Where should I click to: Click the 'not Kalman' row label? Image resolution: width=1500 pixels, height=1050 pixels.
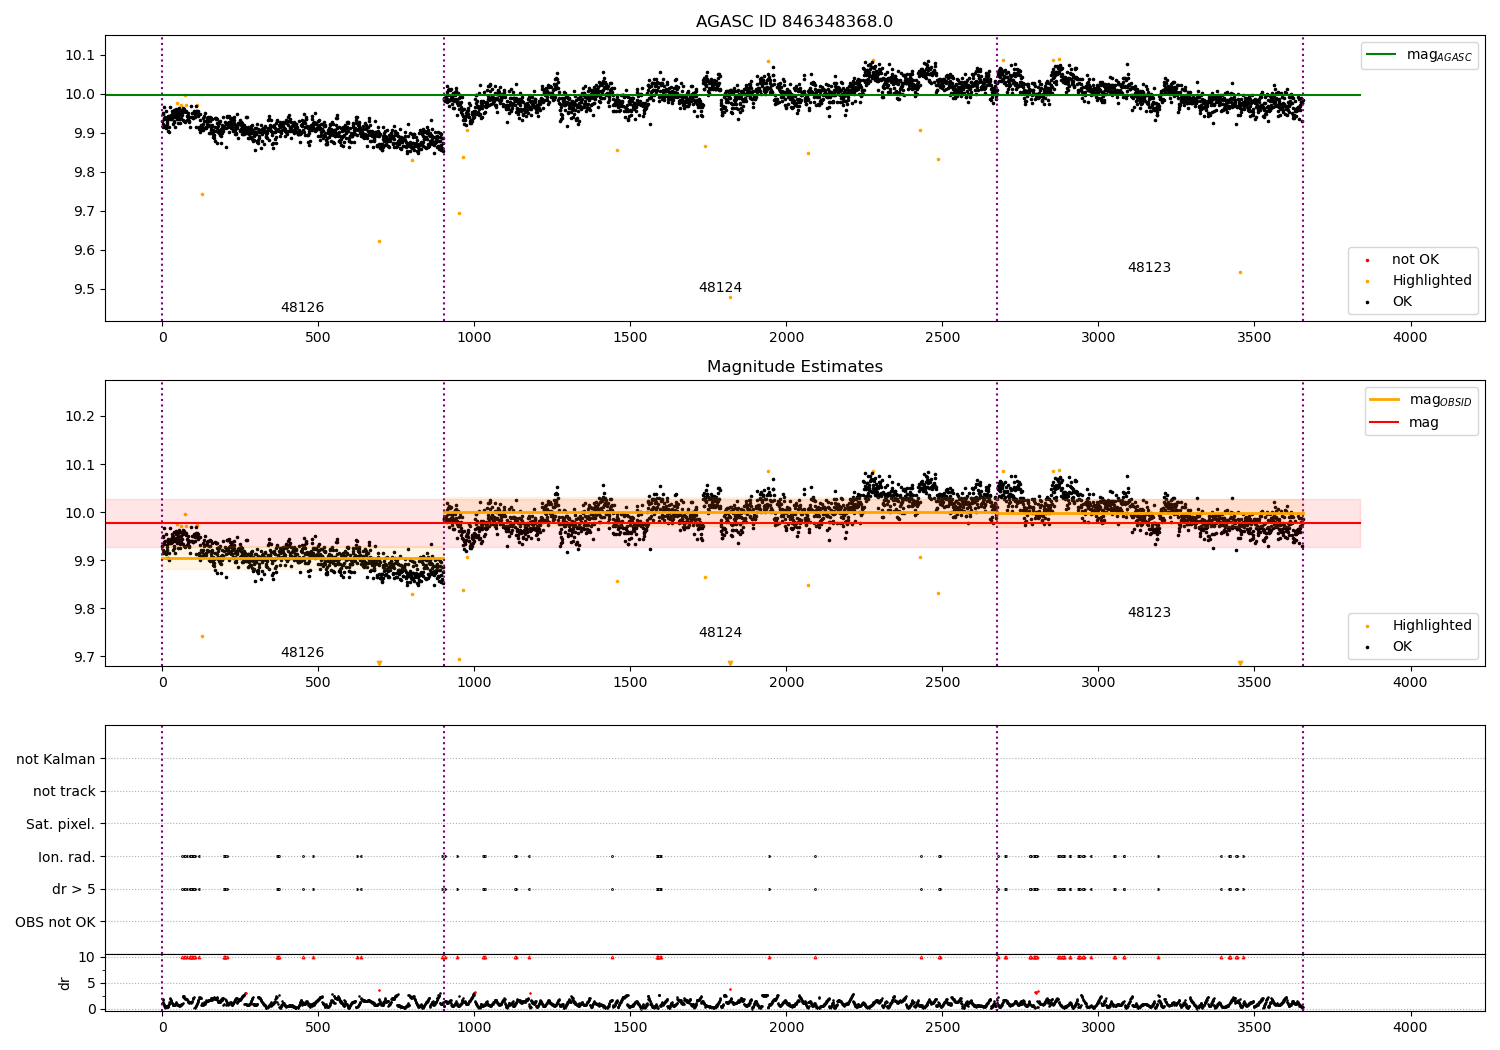click(x=56, y=760)
